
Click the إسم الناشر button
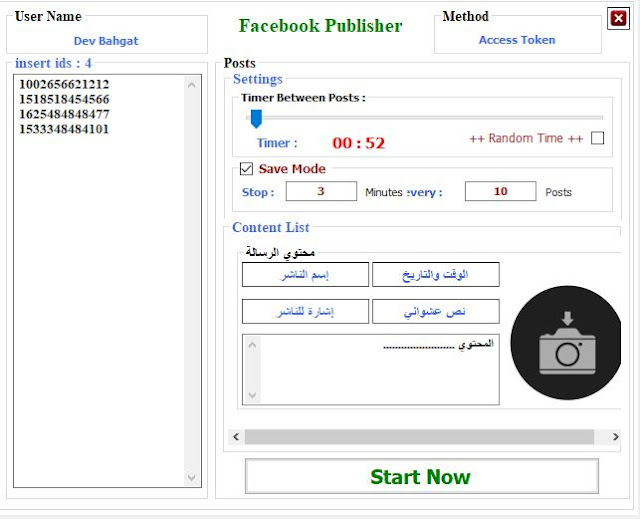coord(305,274)
